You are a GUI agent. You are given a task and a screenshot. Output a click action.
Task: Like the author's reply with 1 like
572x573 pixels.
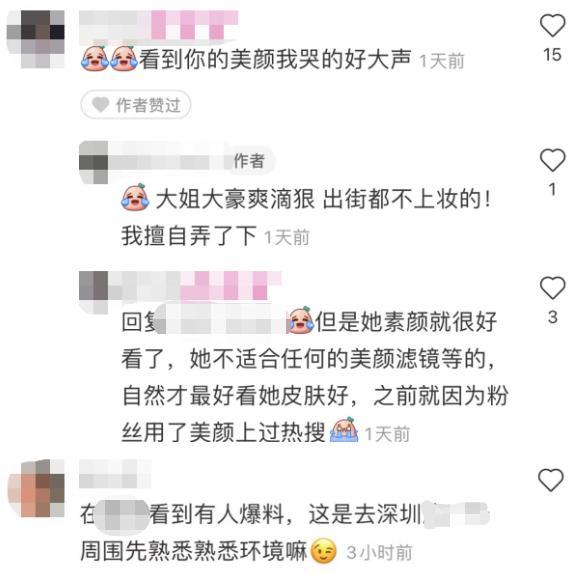[552, 160]
